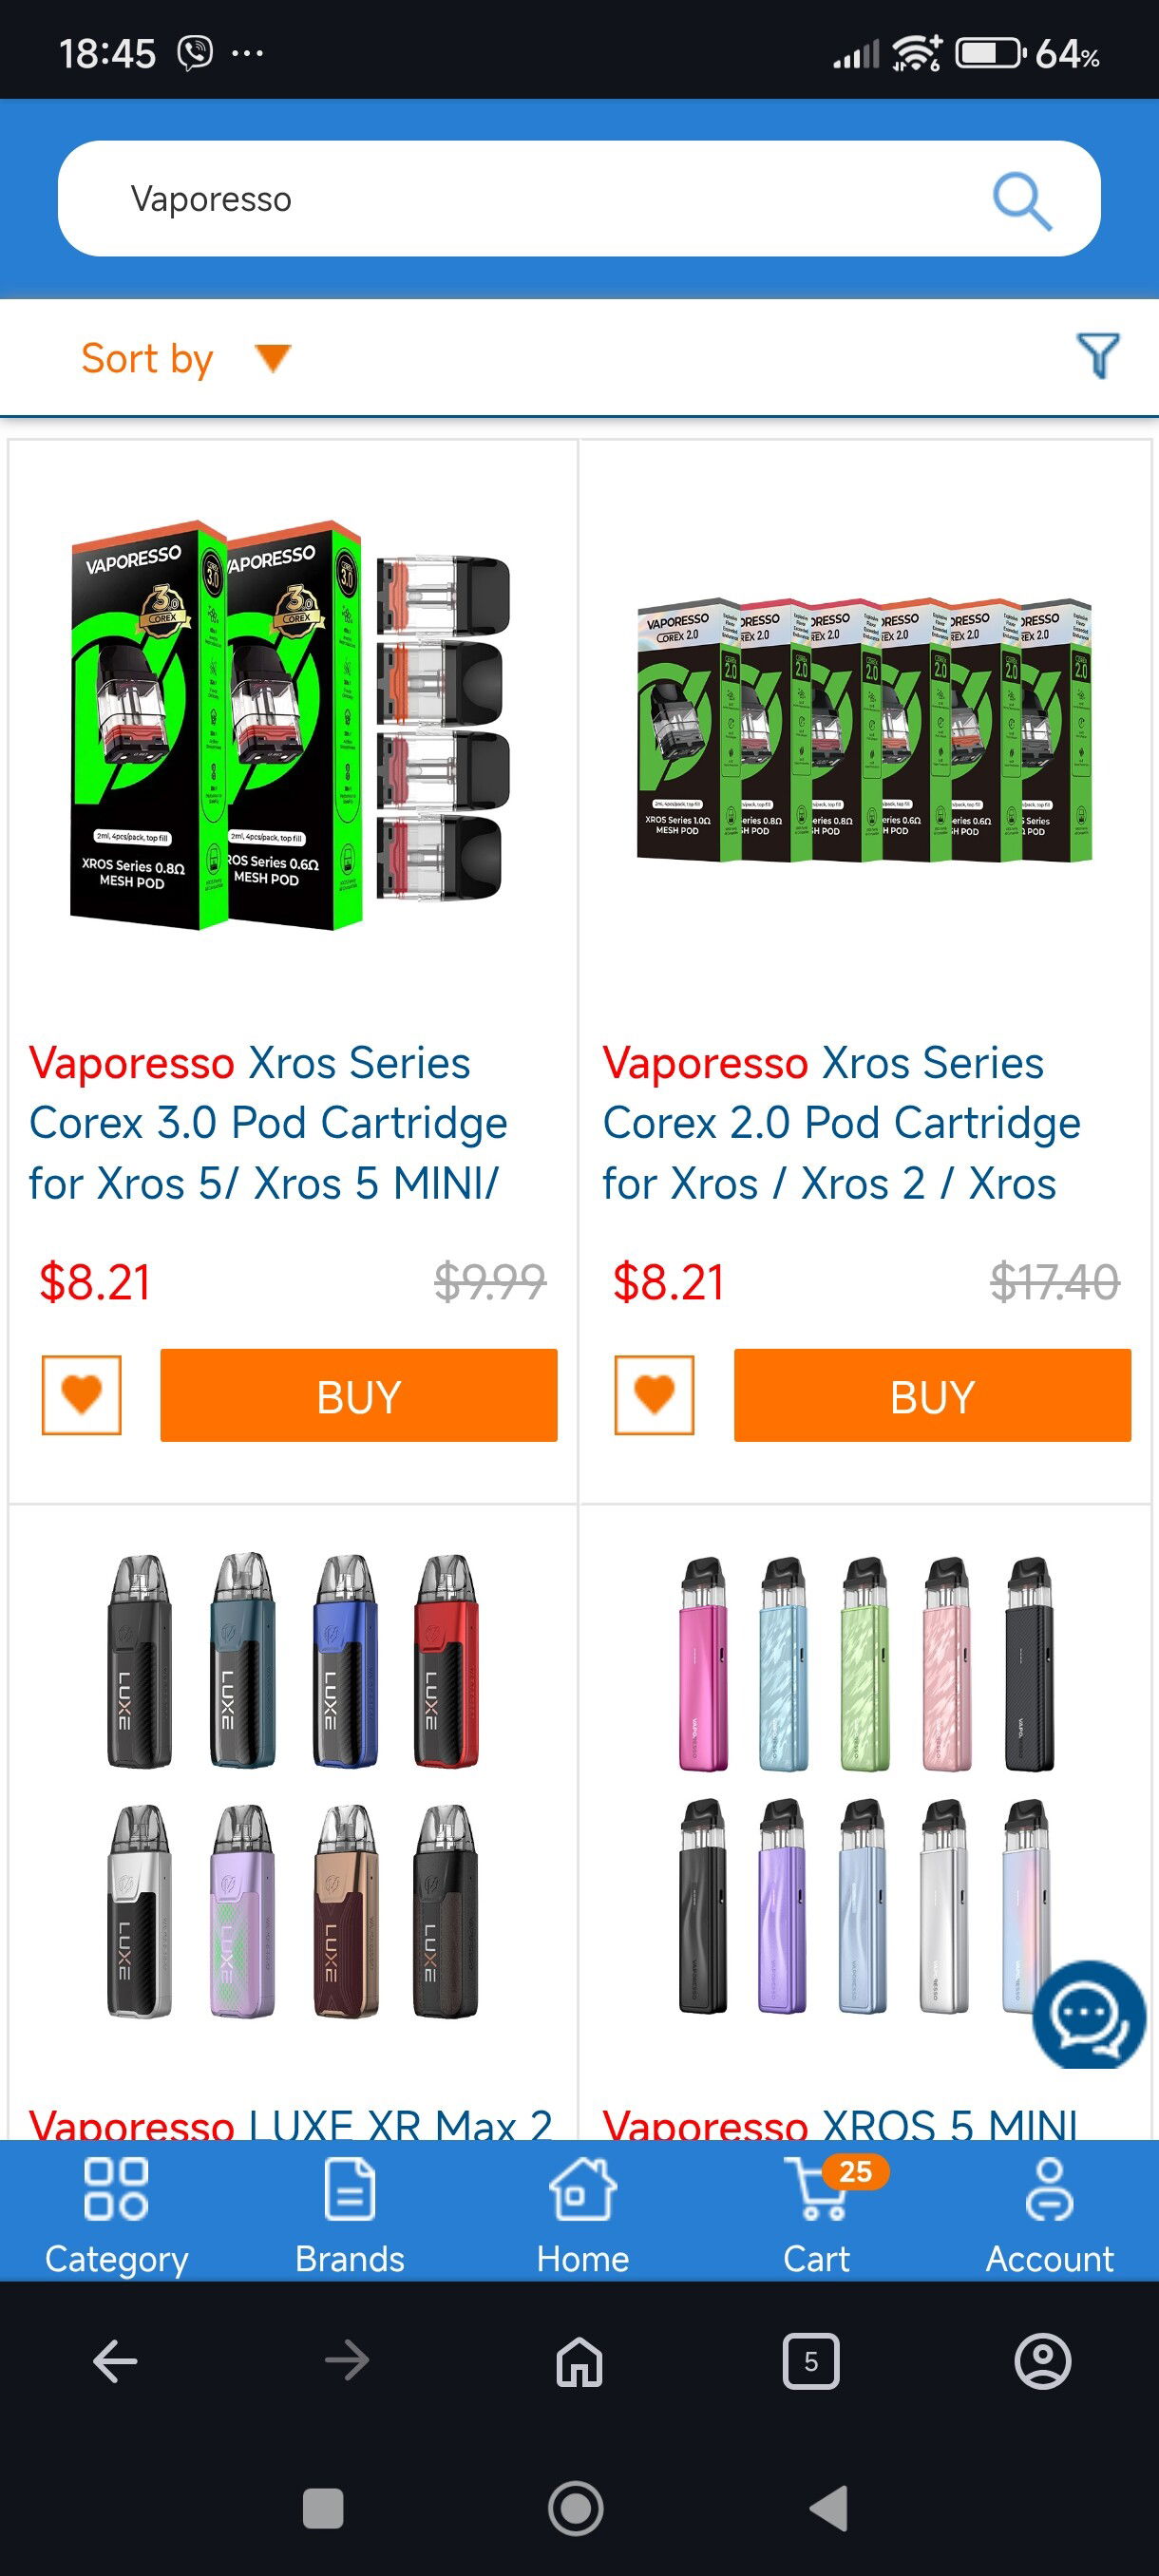The height and width of the screenshot is (2576, 1159).
Task: Open Vaporesso Corex 3.0 Pod Cartridge title
Action: (x=268, y=1123)
